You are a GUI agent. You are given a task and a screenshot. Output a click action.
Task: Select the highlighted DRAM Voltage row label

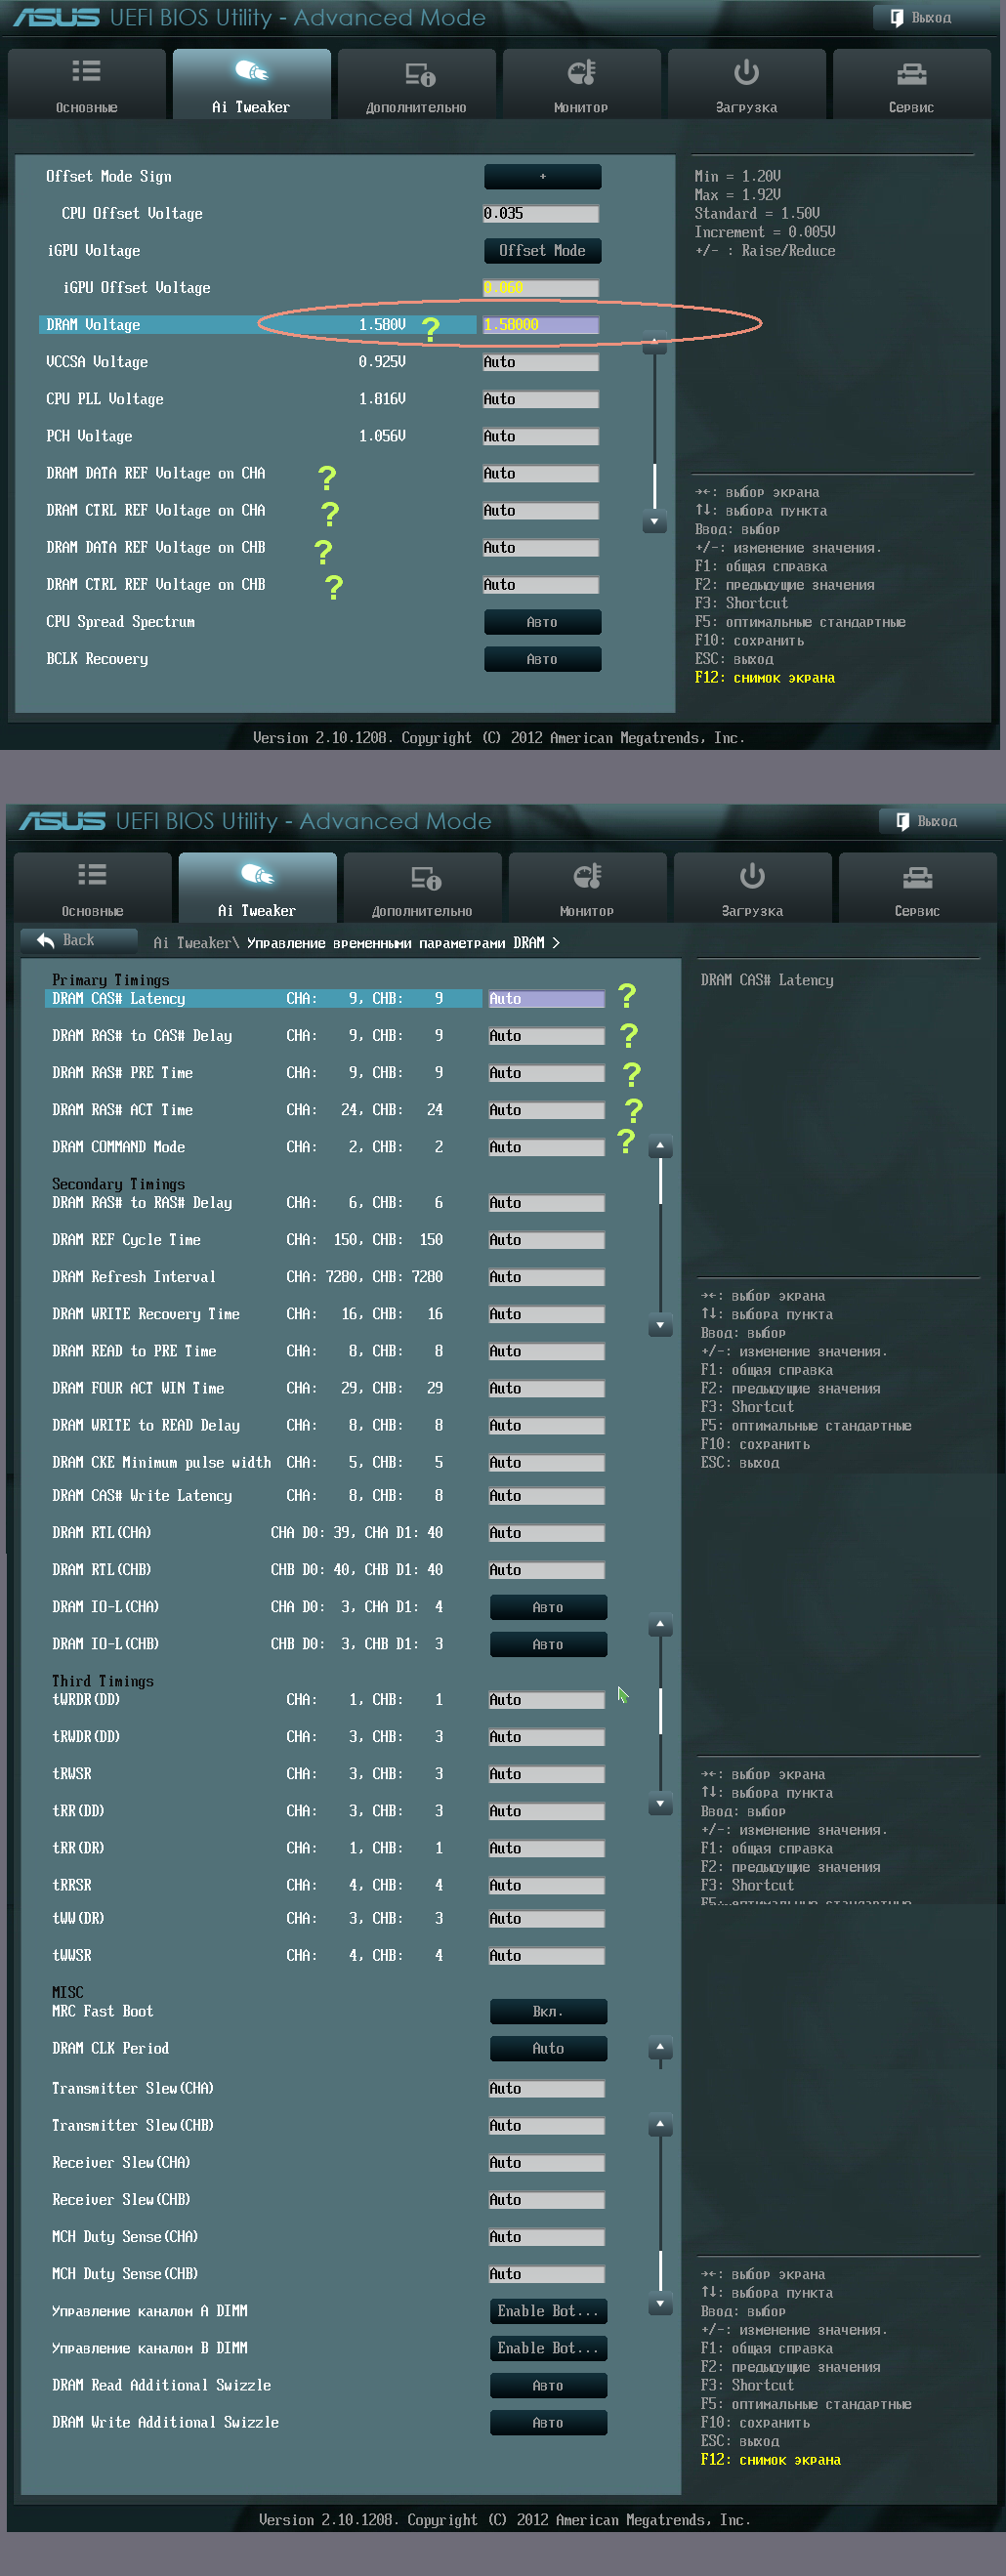(93, 325)
